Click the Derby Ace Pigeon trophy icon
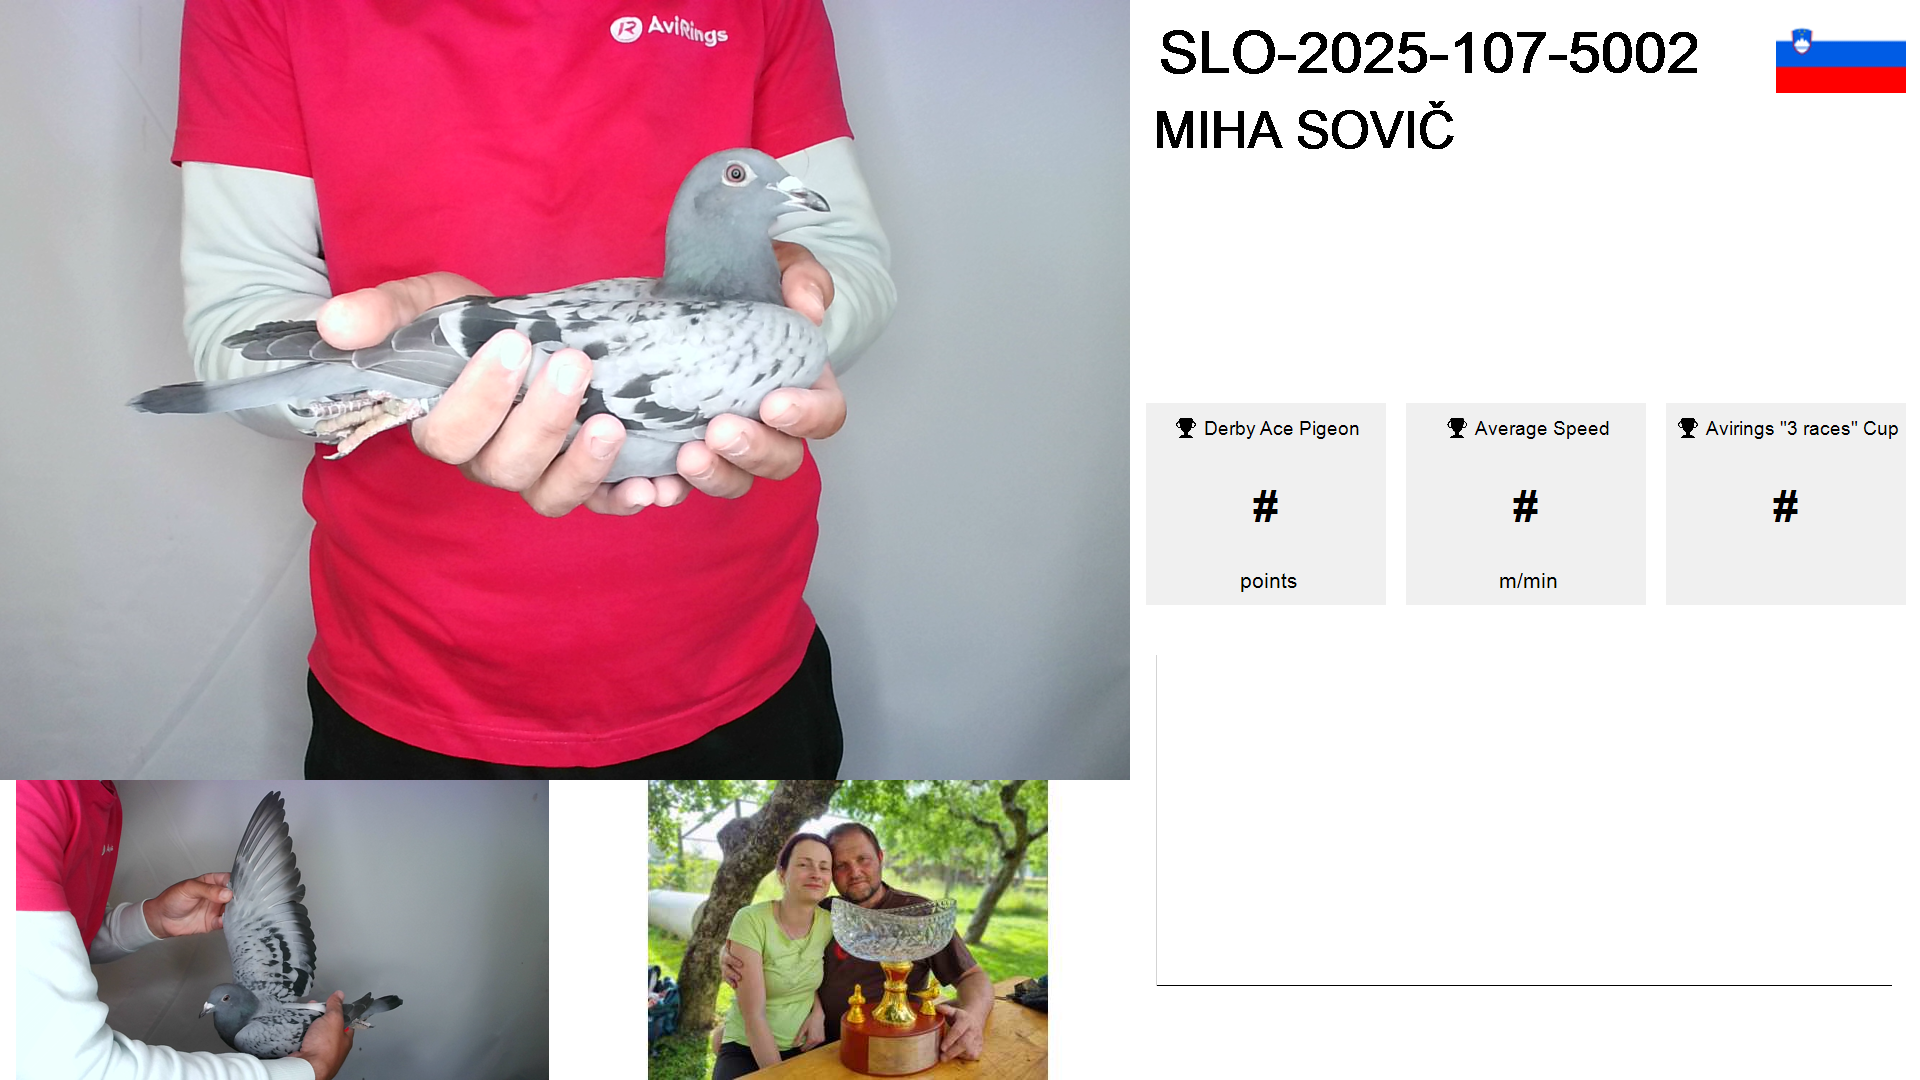Viewport: 1920px width, 1080px height. point(1186,428)
